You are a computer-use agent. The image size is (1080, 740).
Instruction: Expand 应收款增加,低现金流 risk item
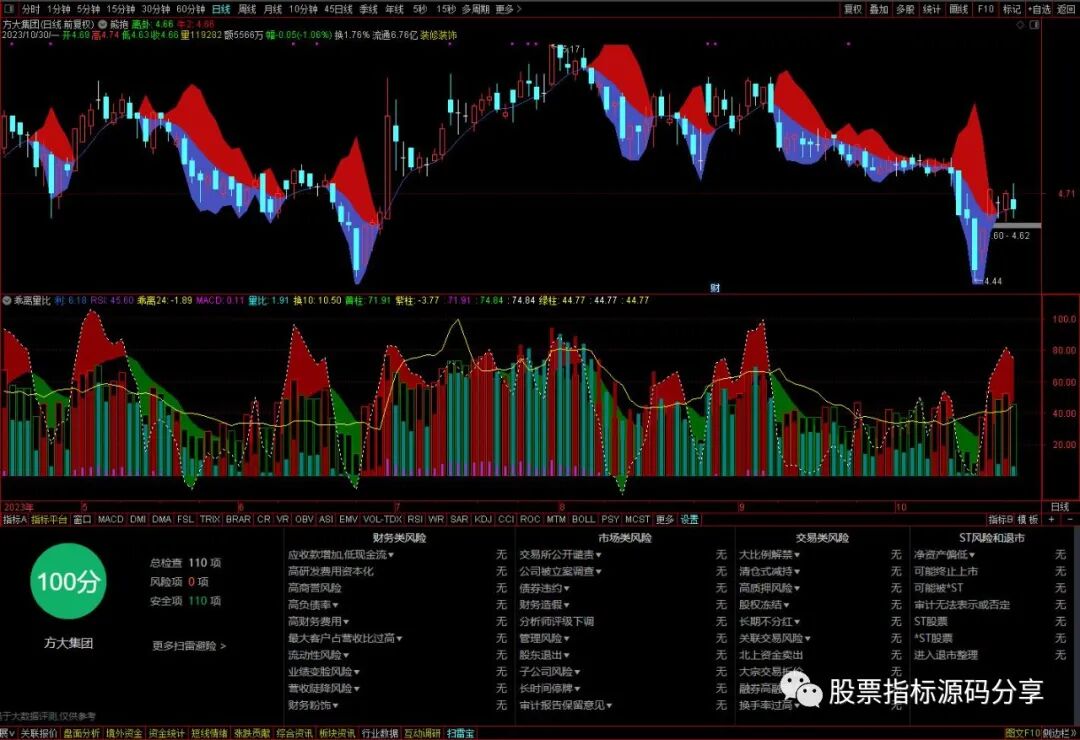coord(341,555)
